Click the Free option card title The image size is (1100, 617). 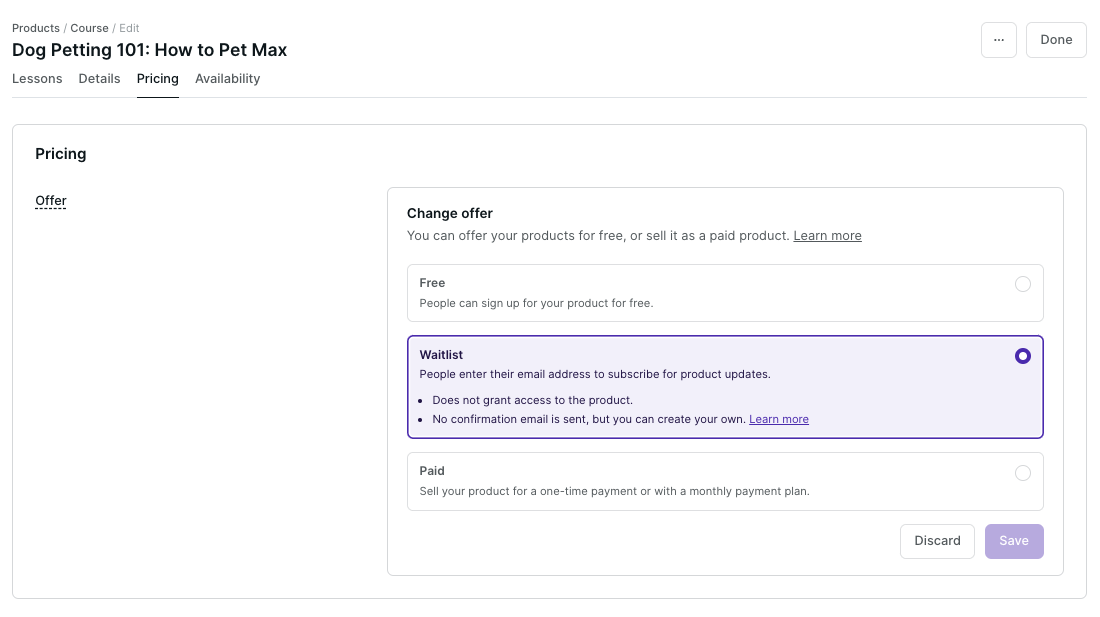pos(432,283)
